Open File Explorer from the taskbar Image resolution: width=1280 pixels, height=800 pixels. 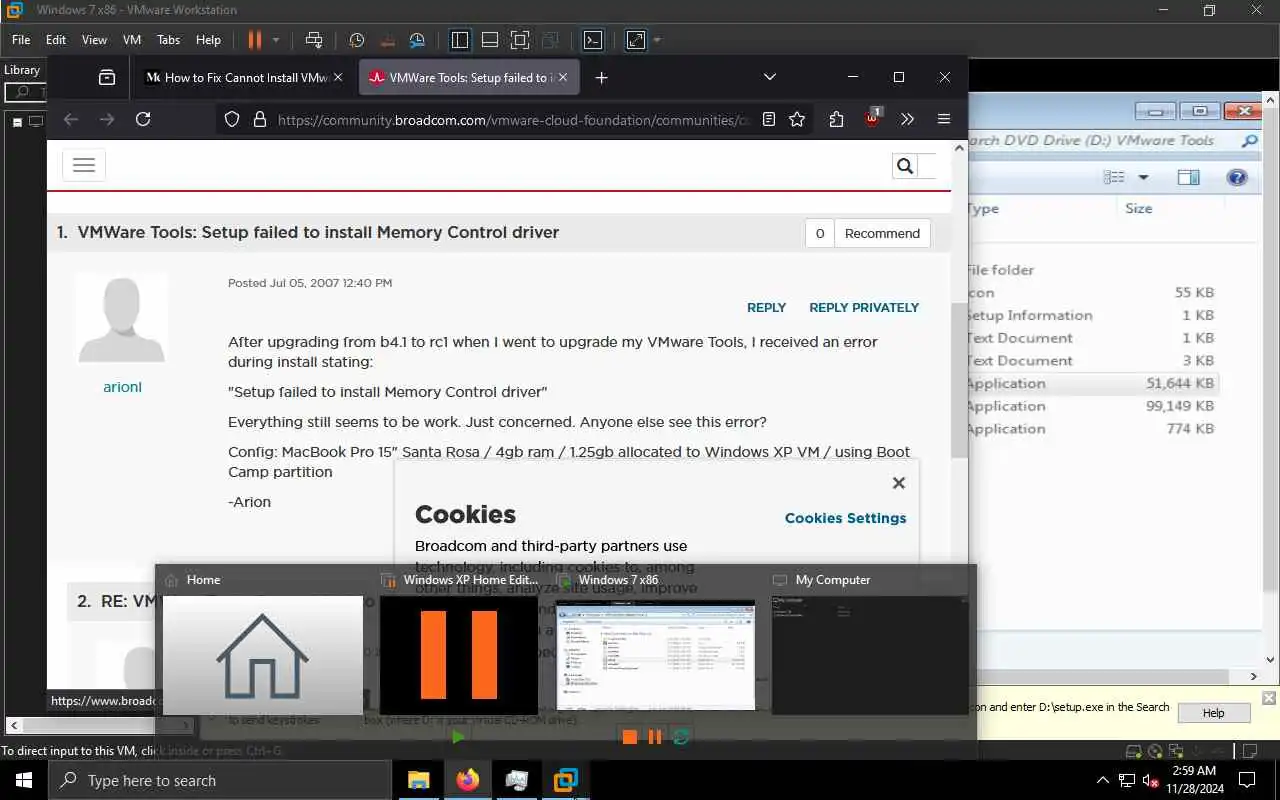tap(418, 780)
